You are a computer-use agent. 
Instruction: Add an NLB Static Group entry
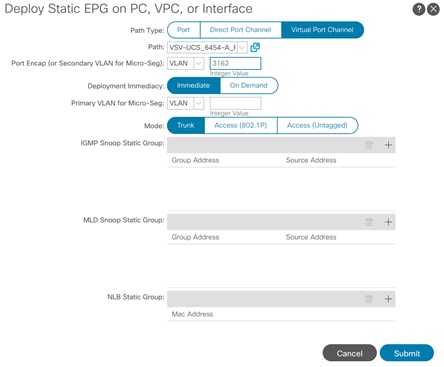(388, 299)
